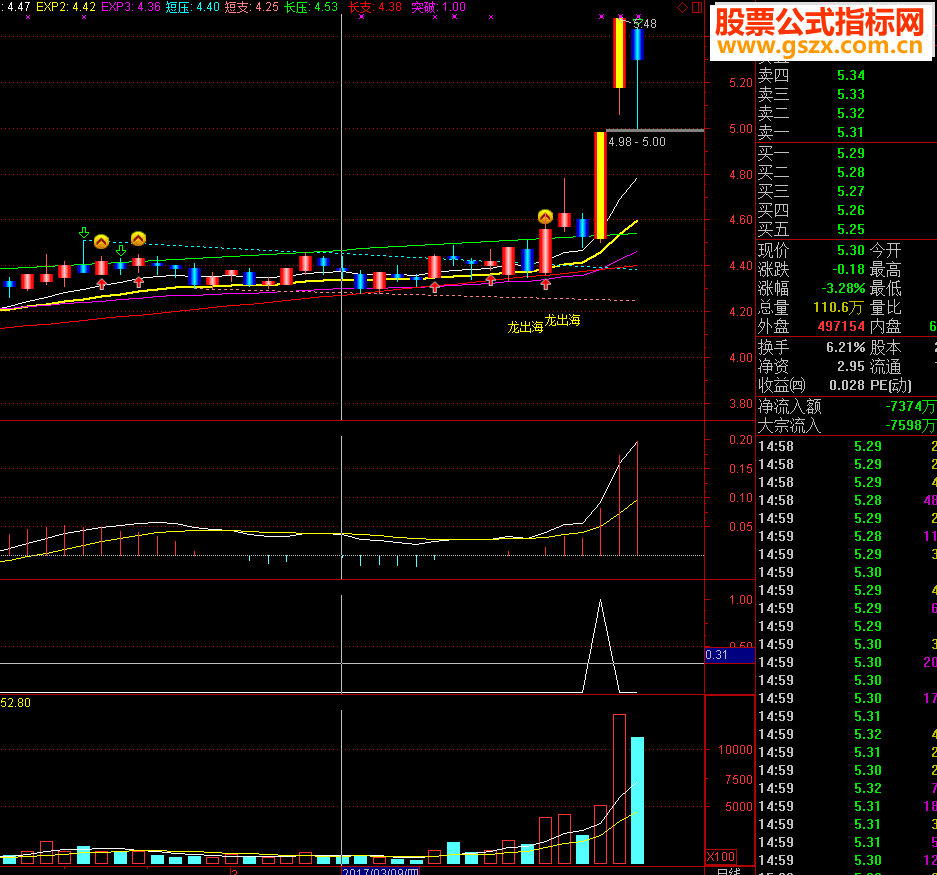
Task: Click the PE(动) label
Action: pyautogui.click(x=890, y=386)
